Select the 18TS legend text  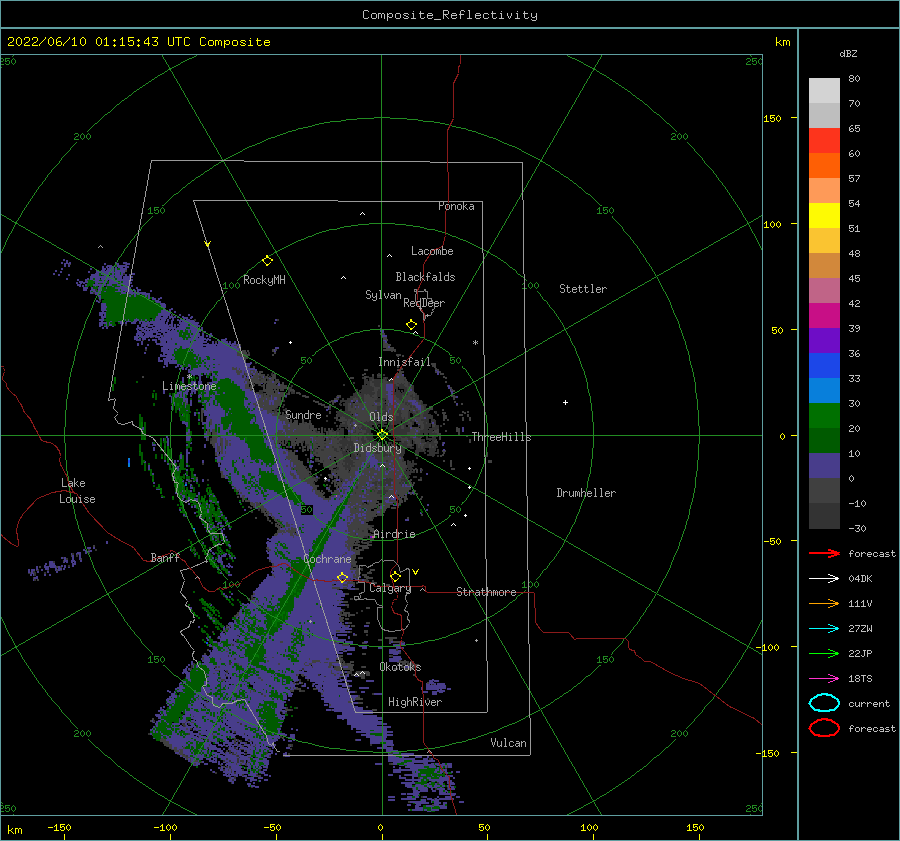860,679
